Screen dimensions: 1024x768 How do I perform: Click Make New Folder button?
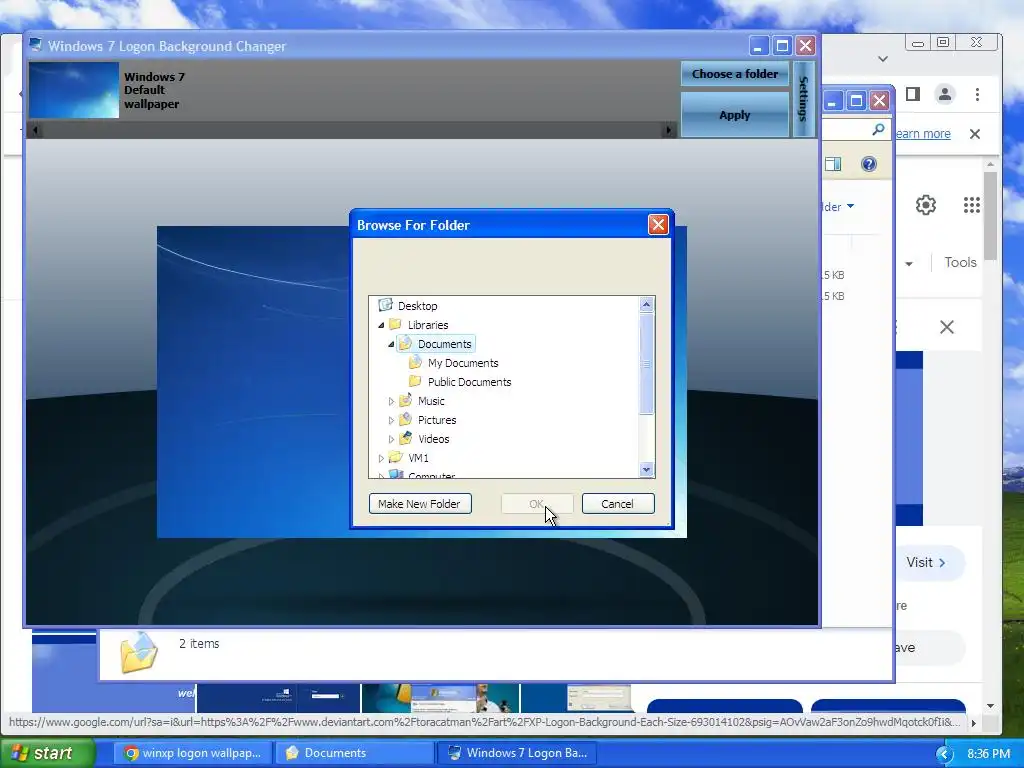click(420, 504)
